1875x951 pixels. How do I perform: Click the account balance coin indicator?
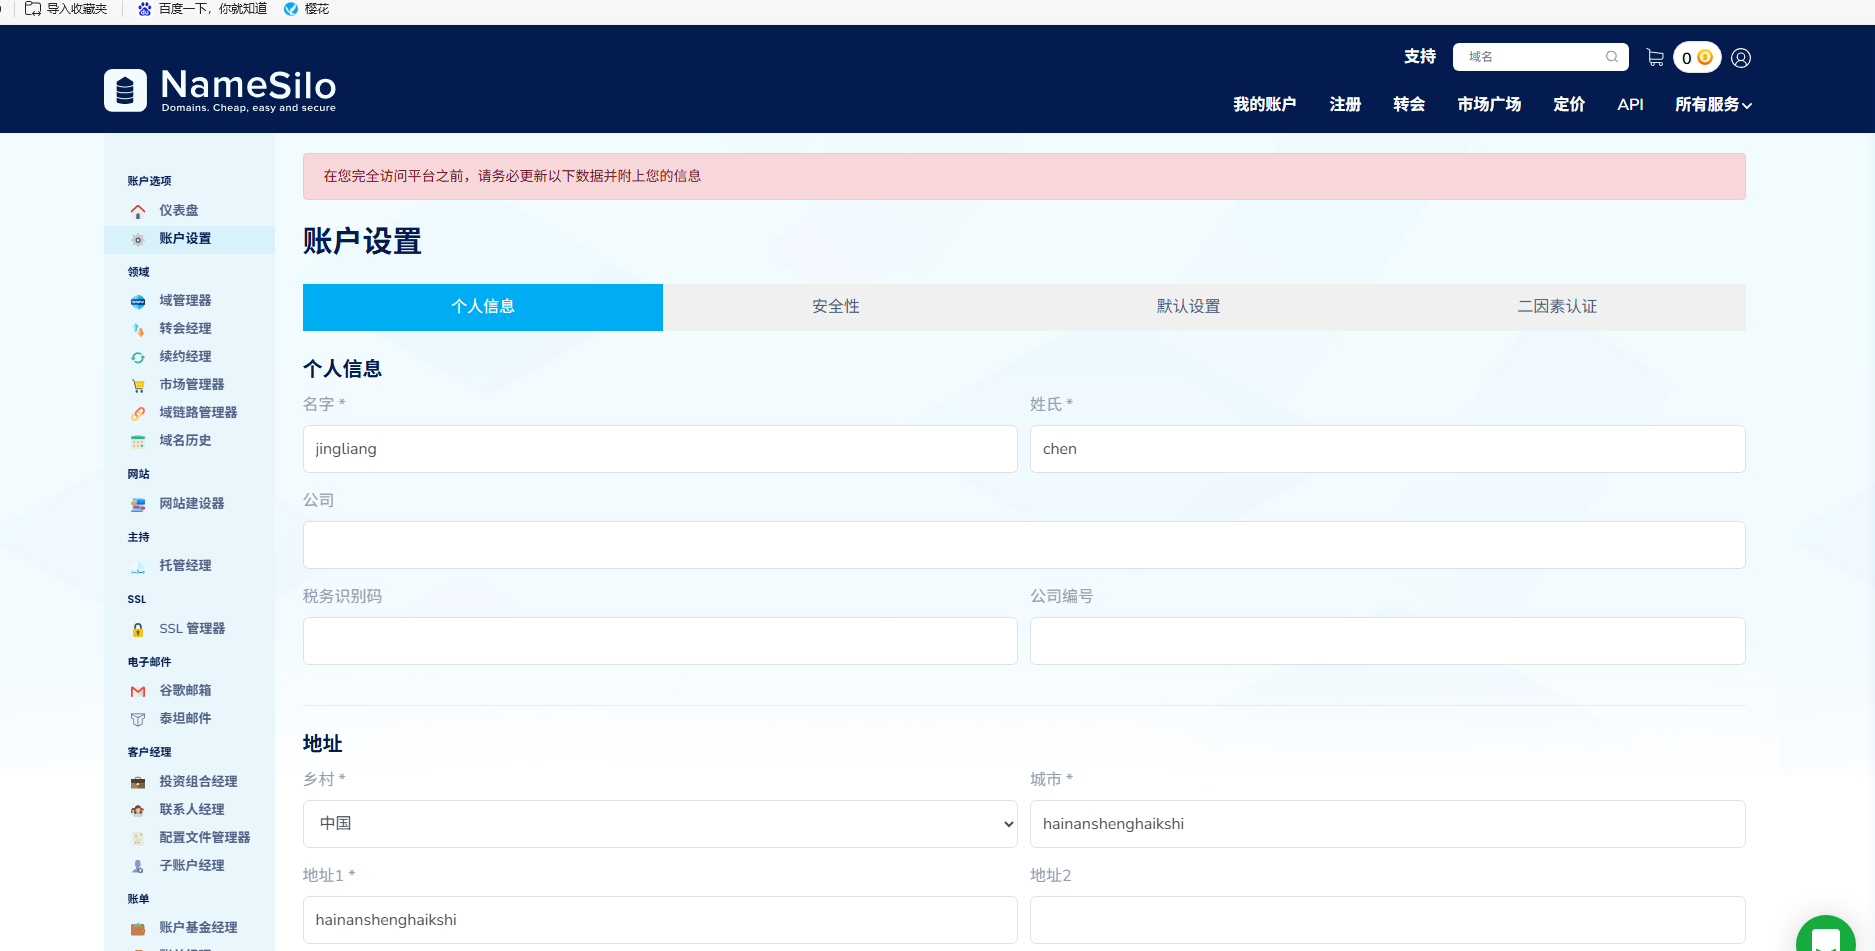1697,58
